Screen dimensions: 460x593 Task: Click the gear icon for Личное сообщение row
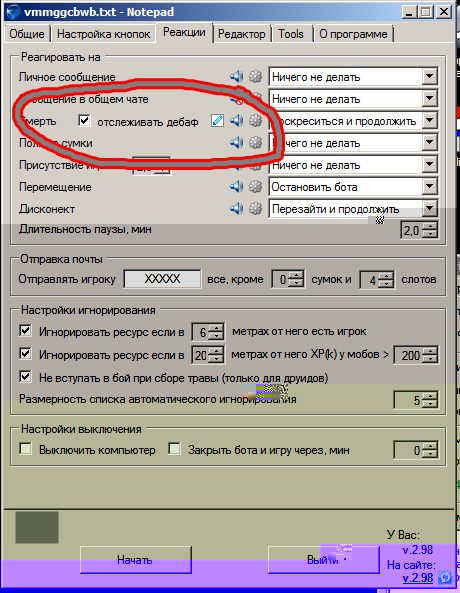[x=256, y=77]
